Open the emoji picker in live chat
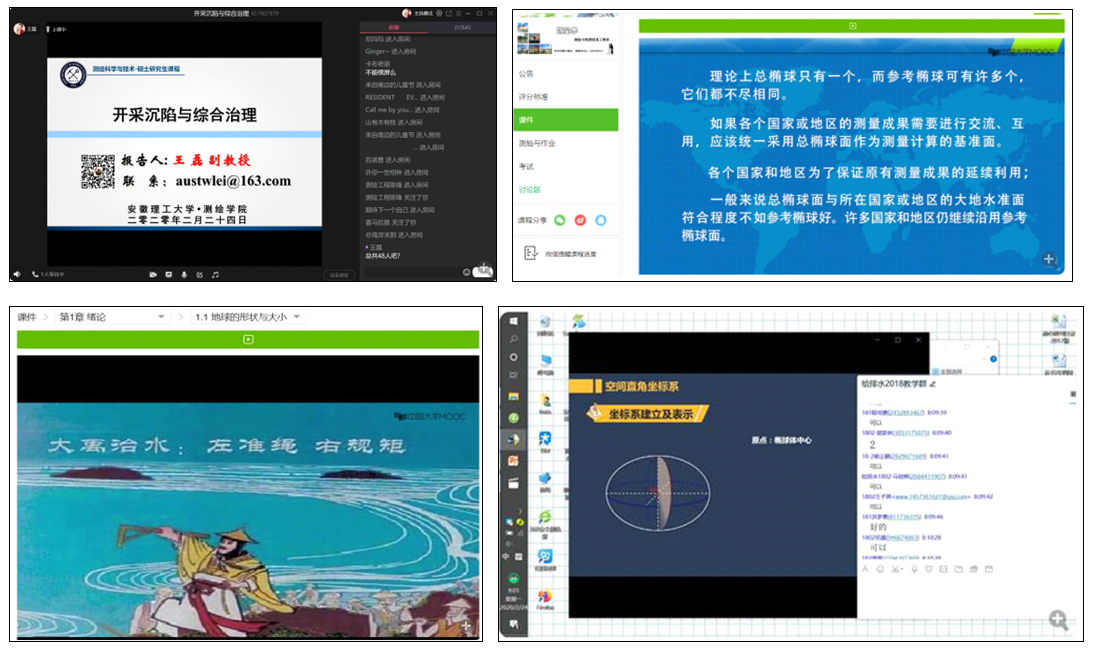The image size is (1098, 651). pos(467,272)
